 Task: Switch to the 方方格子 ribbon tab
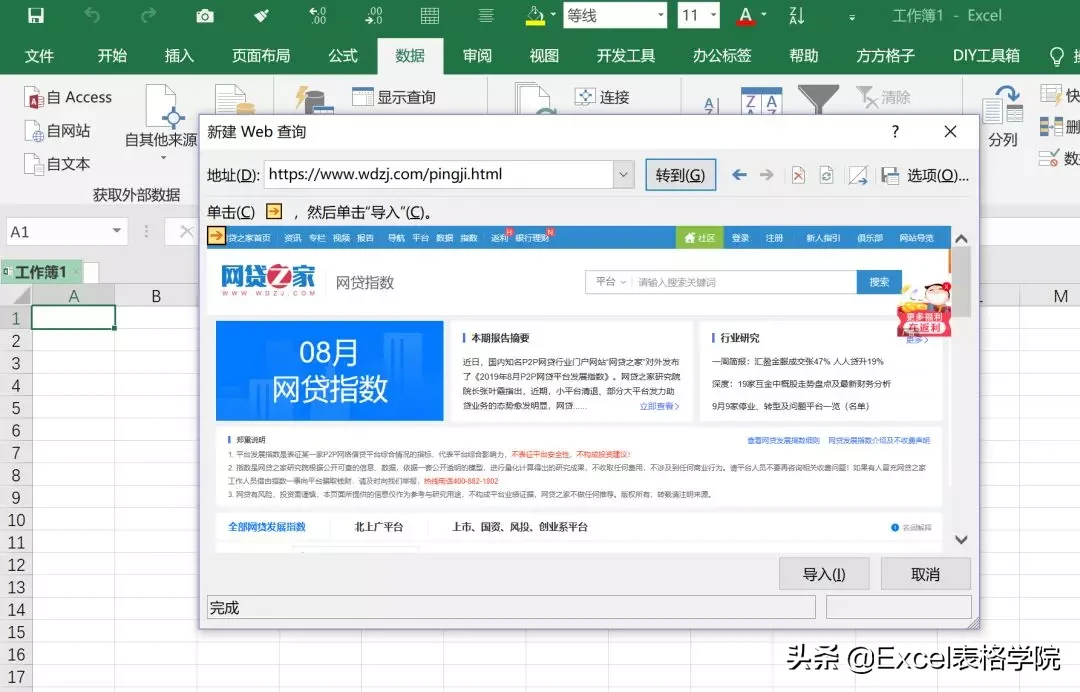(x=885, y=56)
